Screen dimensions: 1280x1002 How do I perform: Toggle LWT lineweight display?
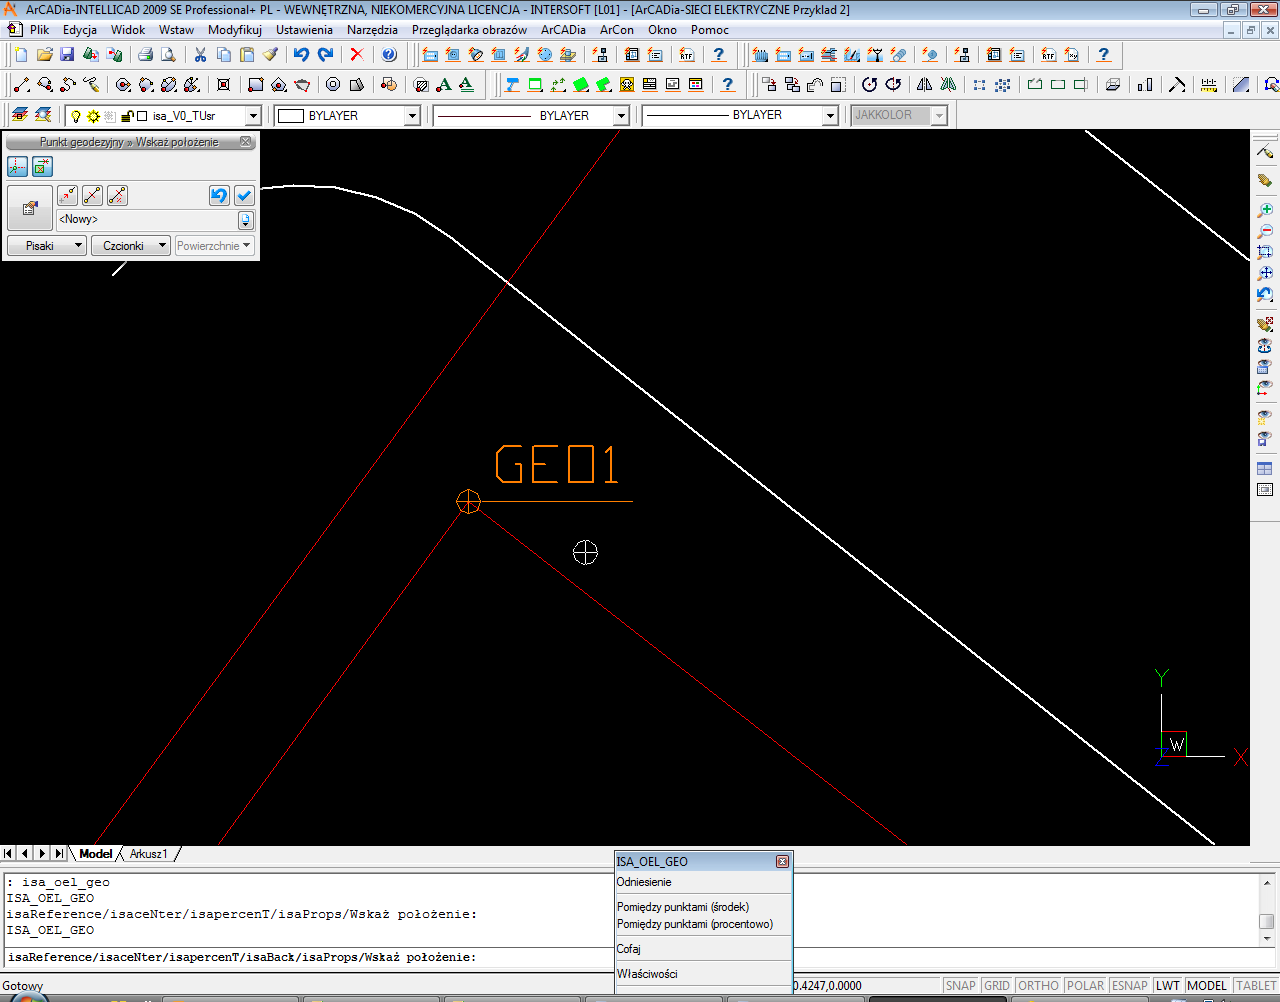click(1168, 986)
